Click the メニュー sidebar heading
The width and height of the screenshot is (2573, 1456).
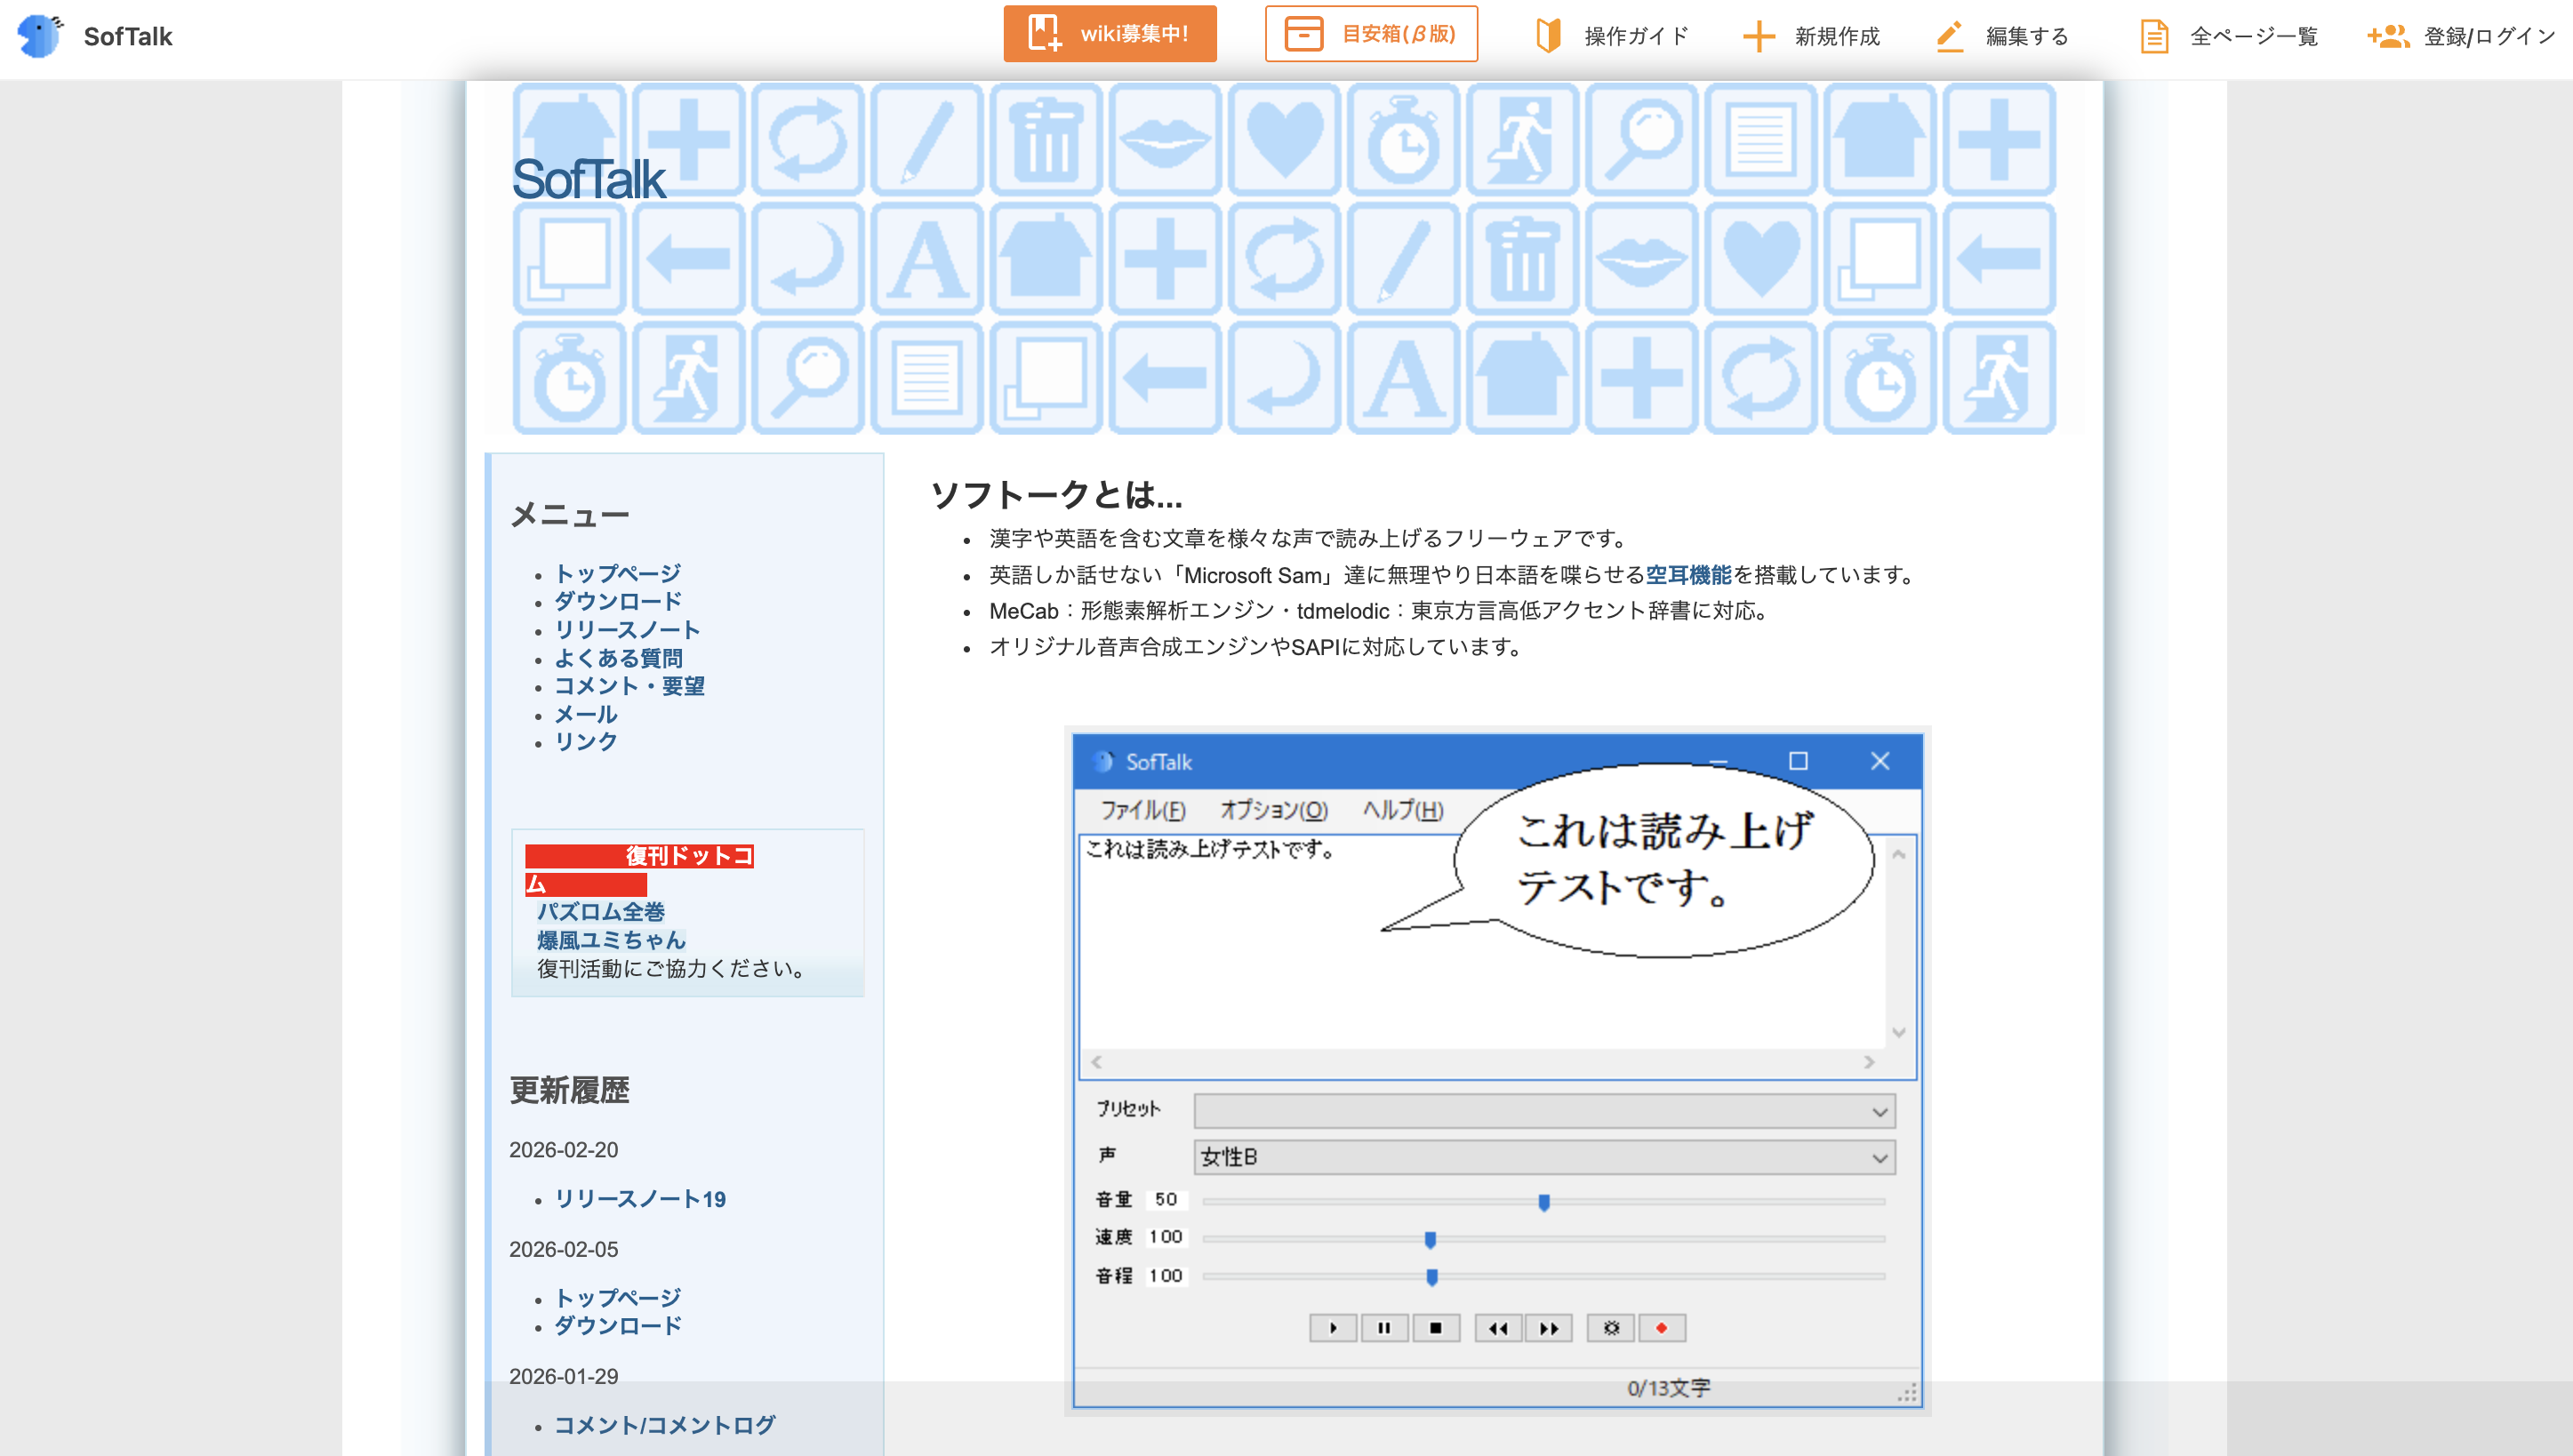pos(569,515)
